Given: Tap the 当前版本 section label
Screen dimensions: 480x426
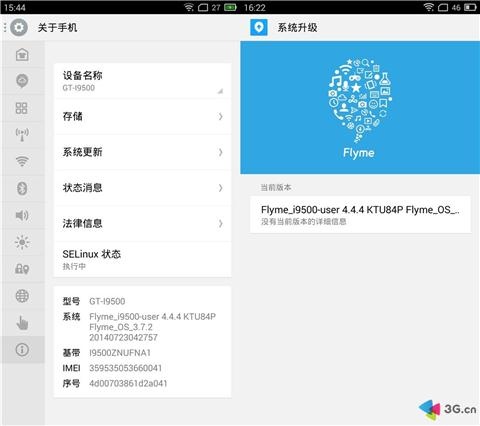Looking at the screenshot, I should 276,187.
